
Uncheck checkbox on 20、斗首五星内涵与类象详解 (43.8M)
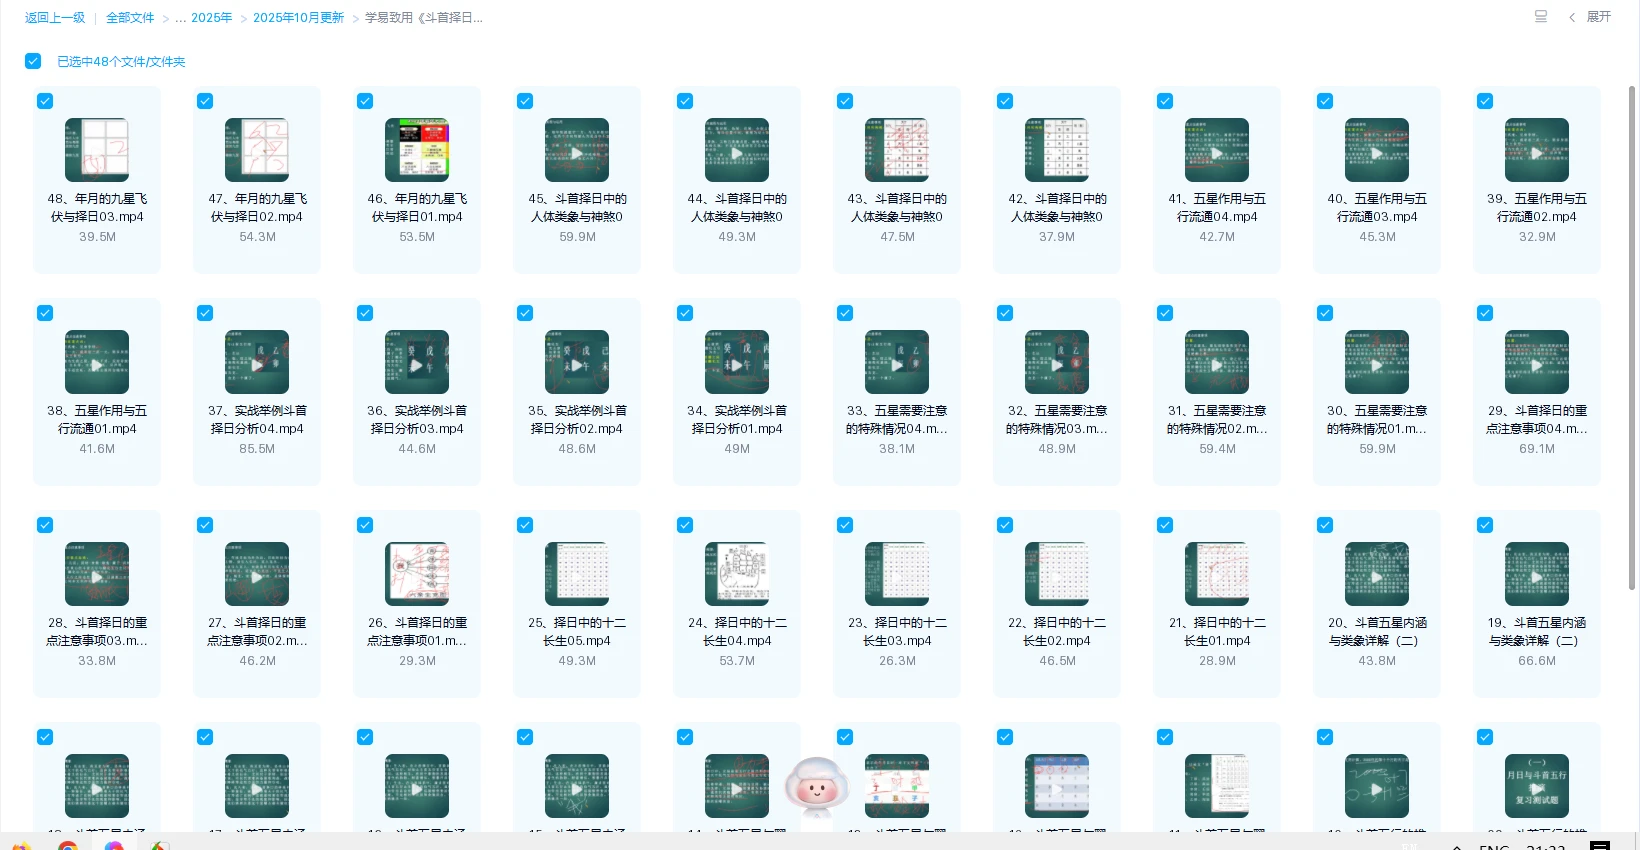tap(1325, 525)
